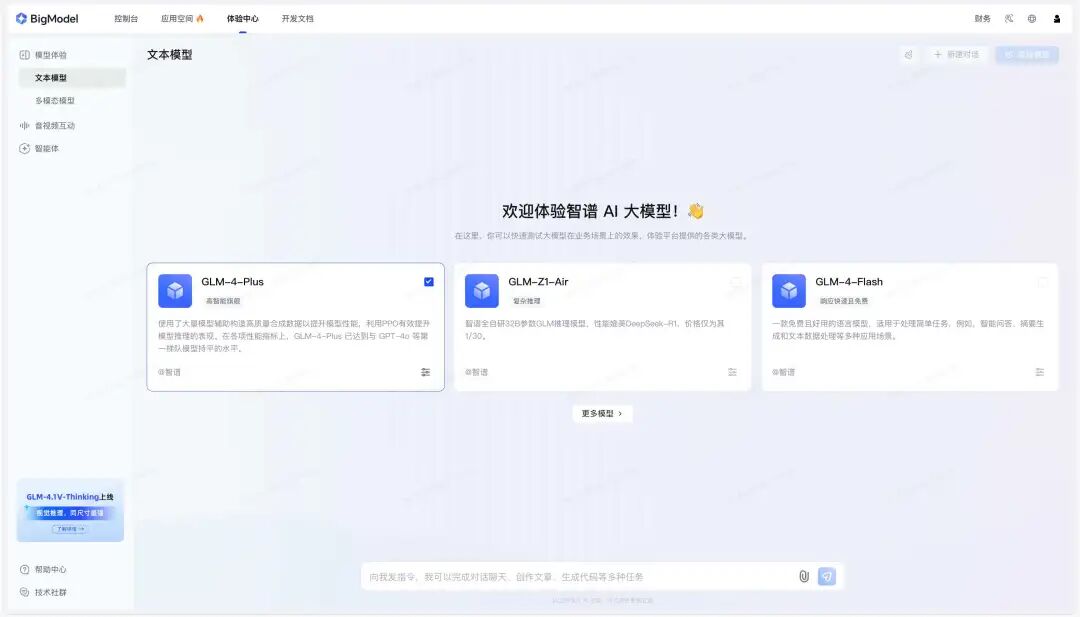Click the @智谱 label on the GLM-Z1-Air card
The image size is (1080, 617).
(x=476, y=372)
